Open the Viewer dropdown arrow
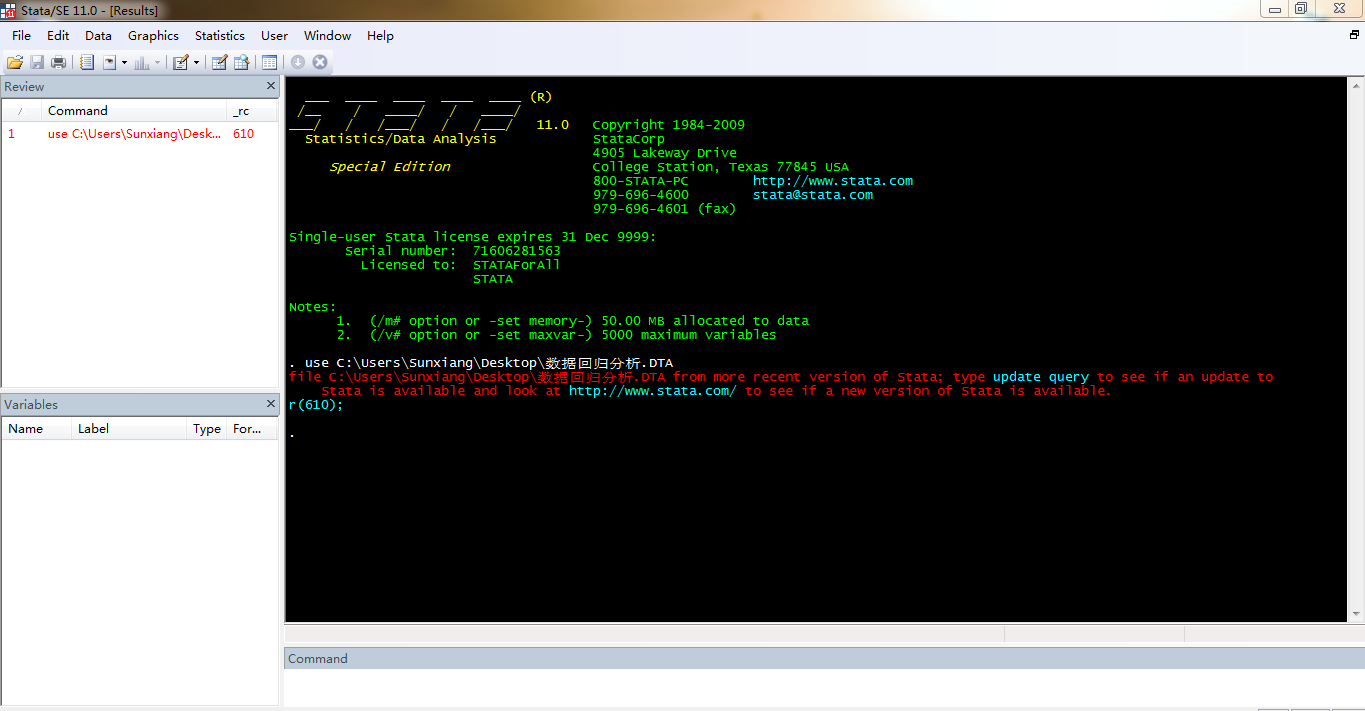Viewport: 1365px width, 711px height. point(124,62)
